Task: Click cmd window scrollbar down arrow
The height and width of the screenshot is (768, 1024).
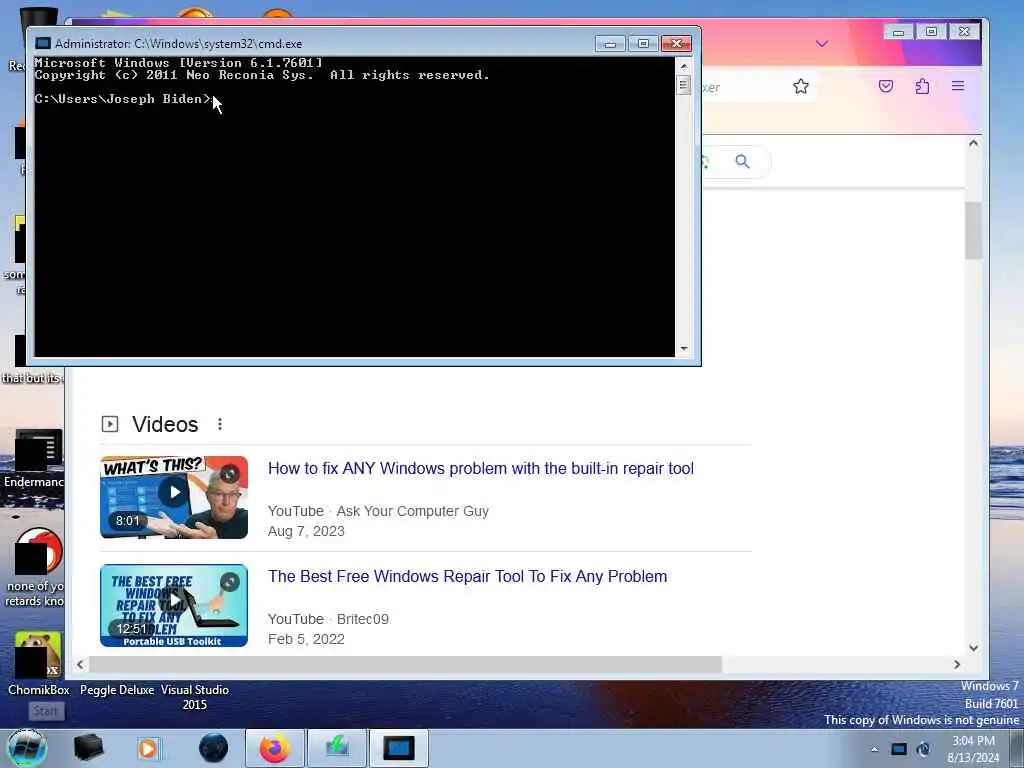Action: coord(684,349)
